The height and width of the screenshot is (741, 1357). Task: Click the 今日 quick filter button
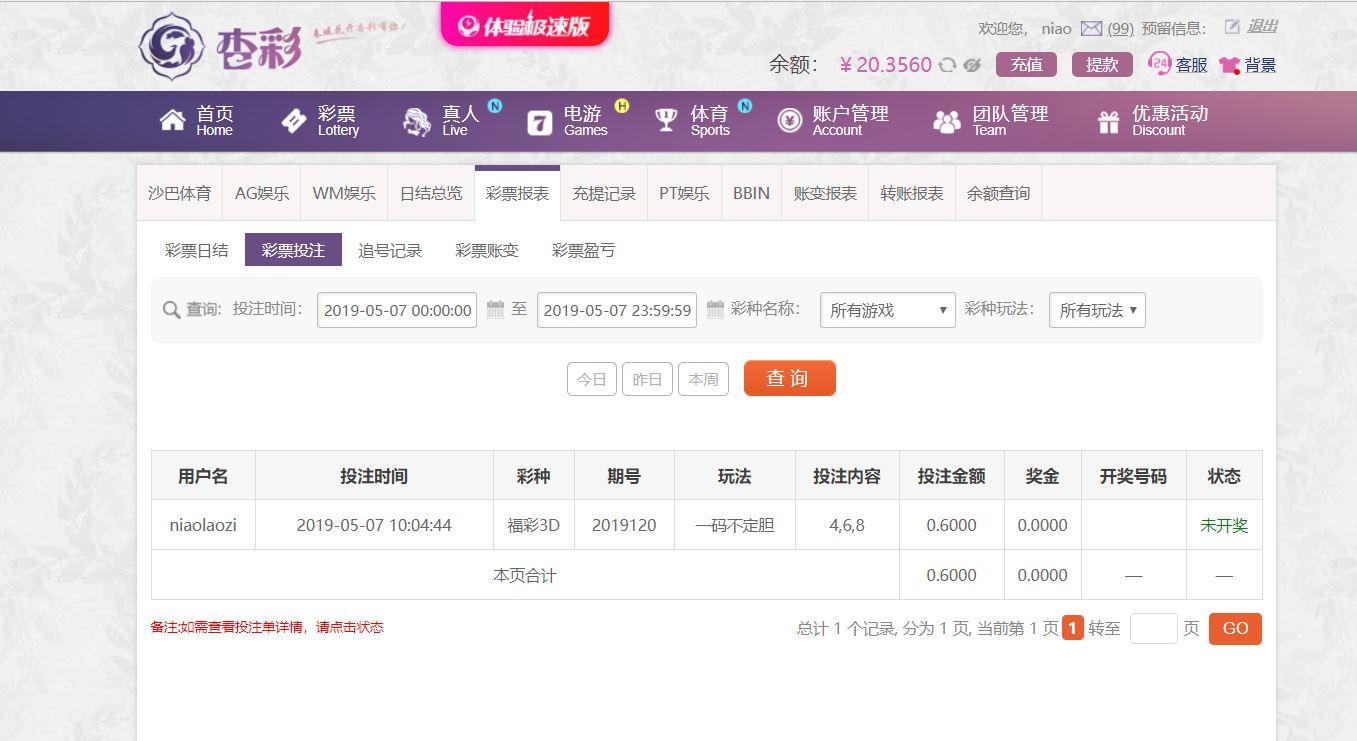click(x=592, y=379)
